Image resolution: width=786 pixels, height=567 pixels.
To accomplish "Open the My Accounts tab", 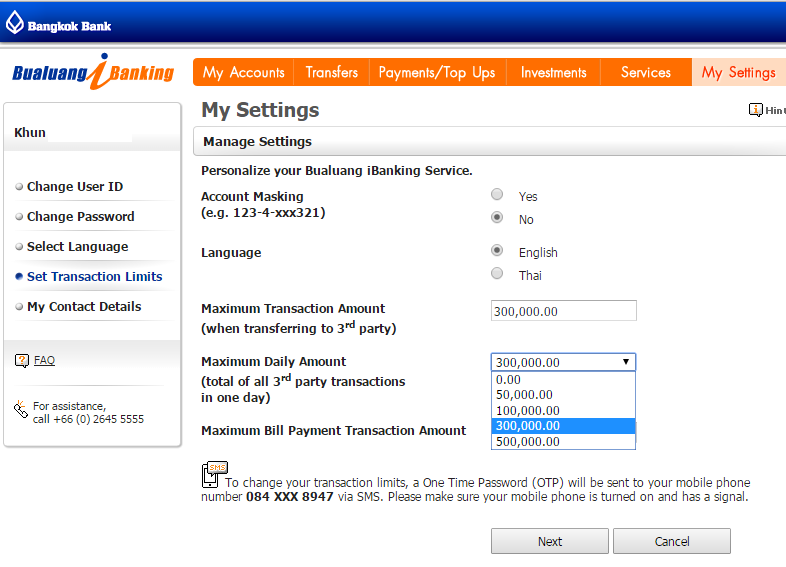I will [244, 72].
